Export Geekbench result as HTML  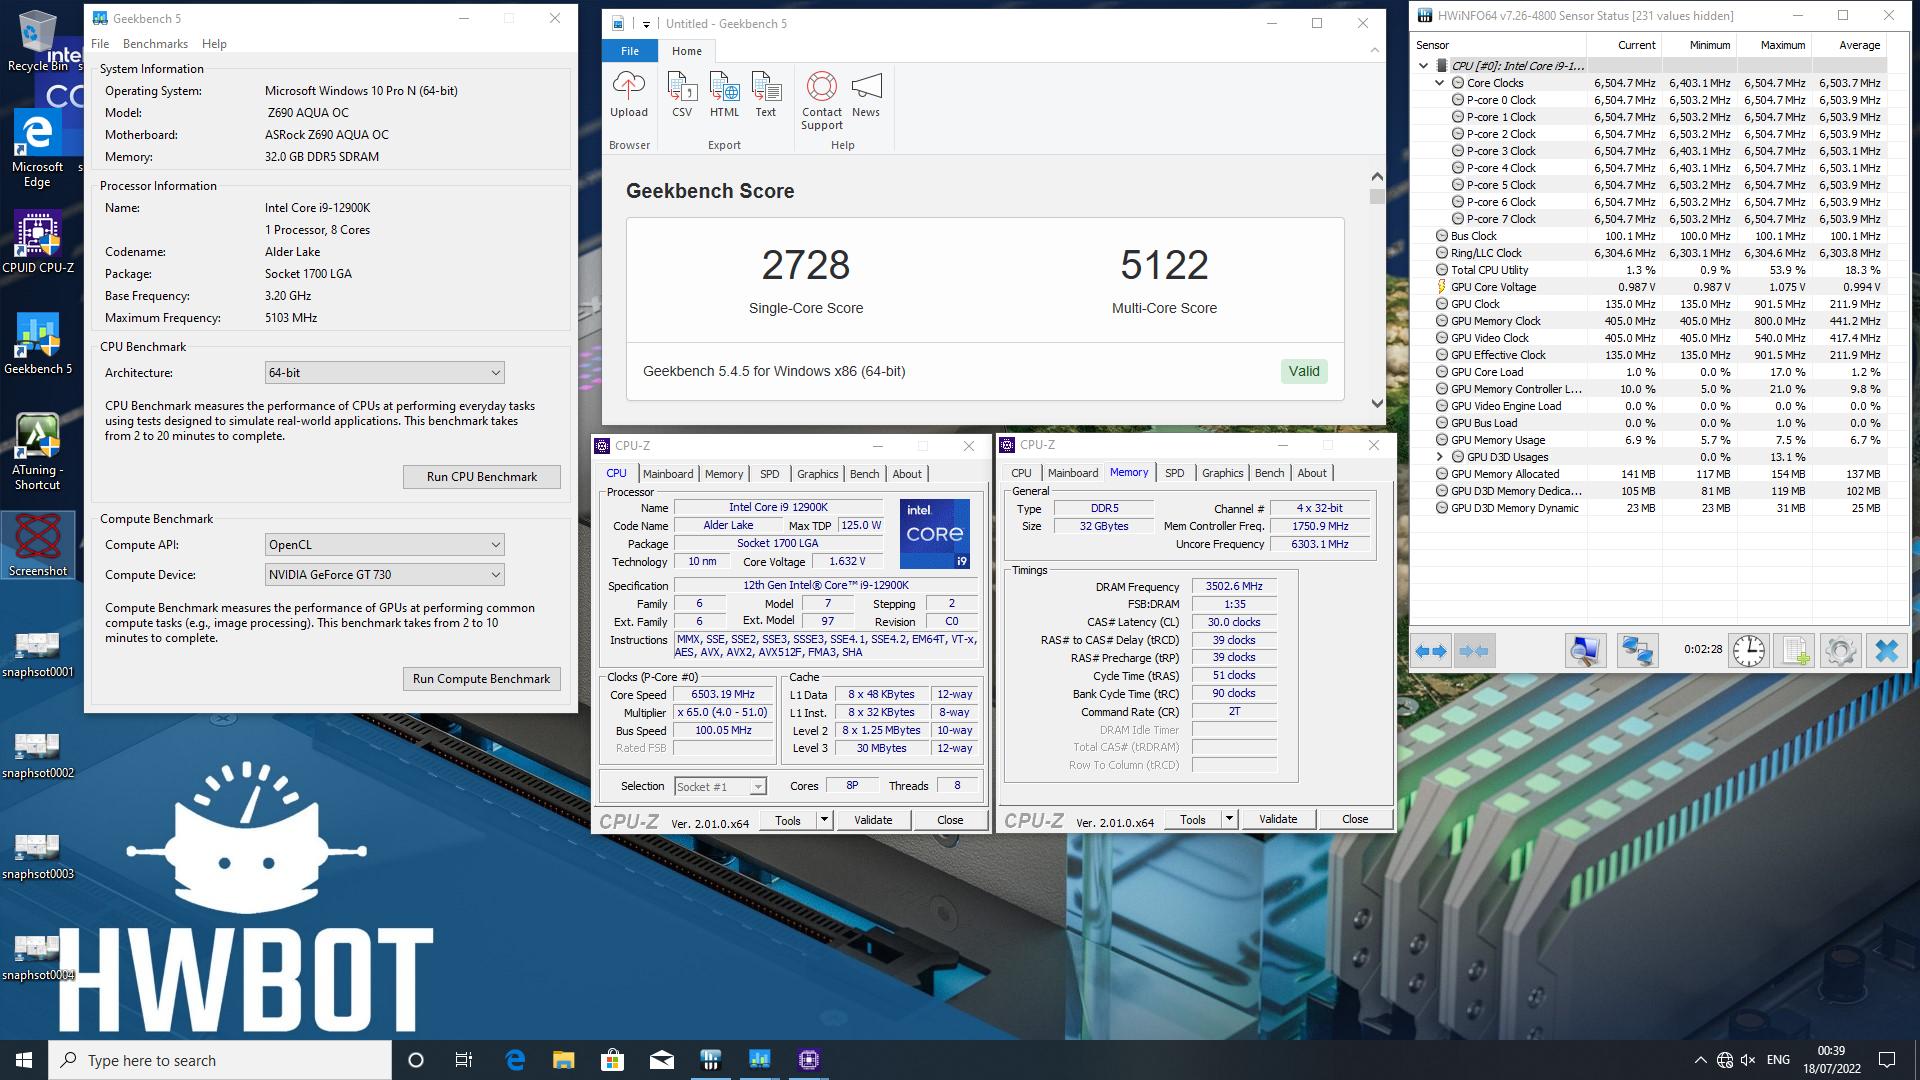724,95
